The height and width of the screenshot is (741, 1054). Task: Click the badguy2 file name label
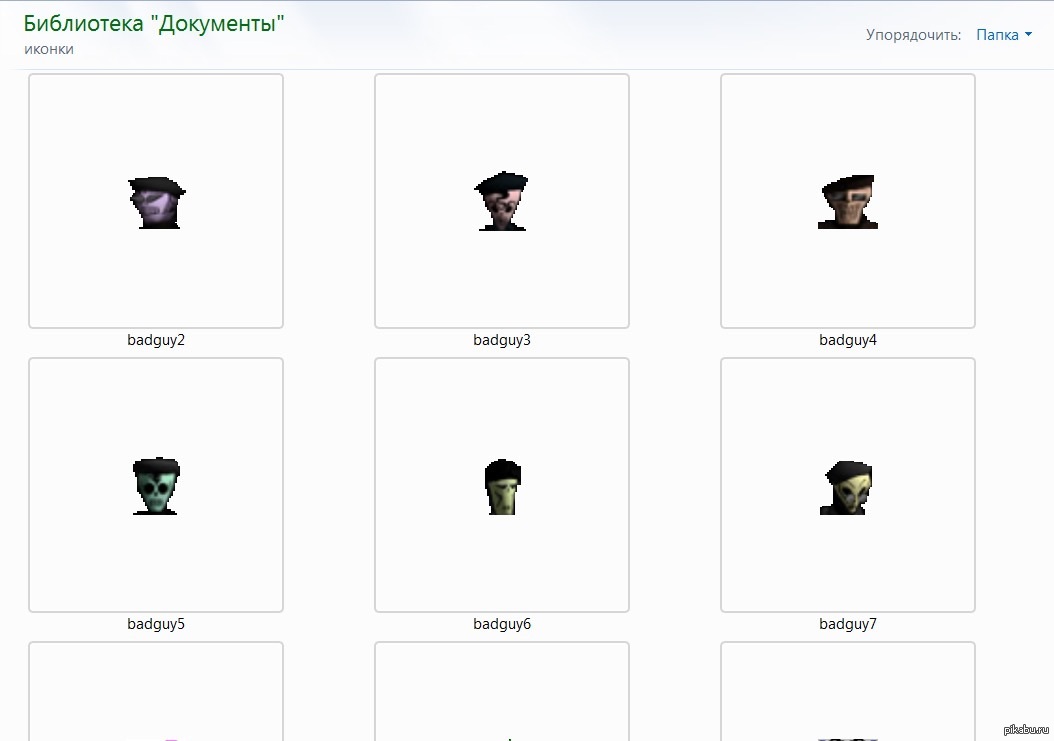click(156, 340)
